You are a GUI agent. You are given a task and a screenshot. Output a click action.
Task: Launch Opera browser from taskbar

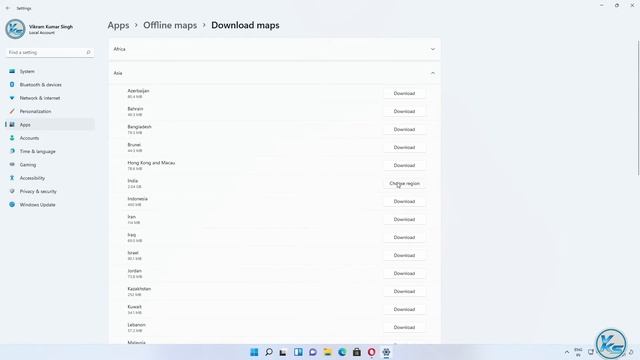[x=371, y=352]
